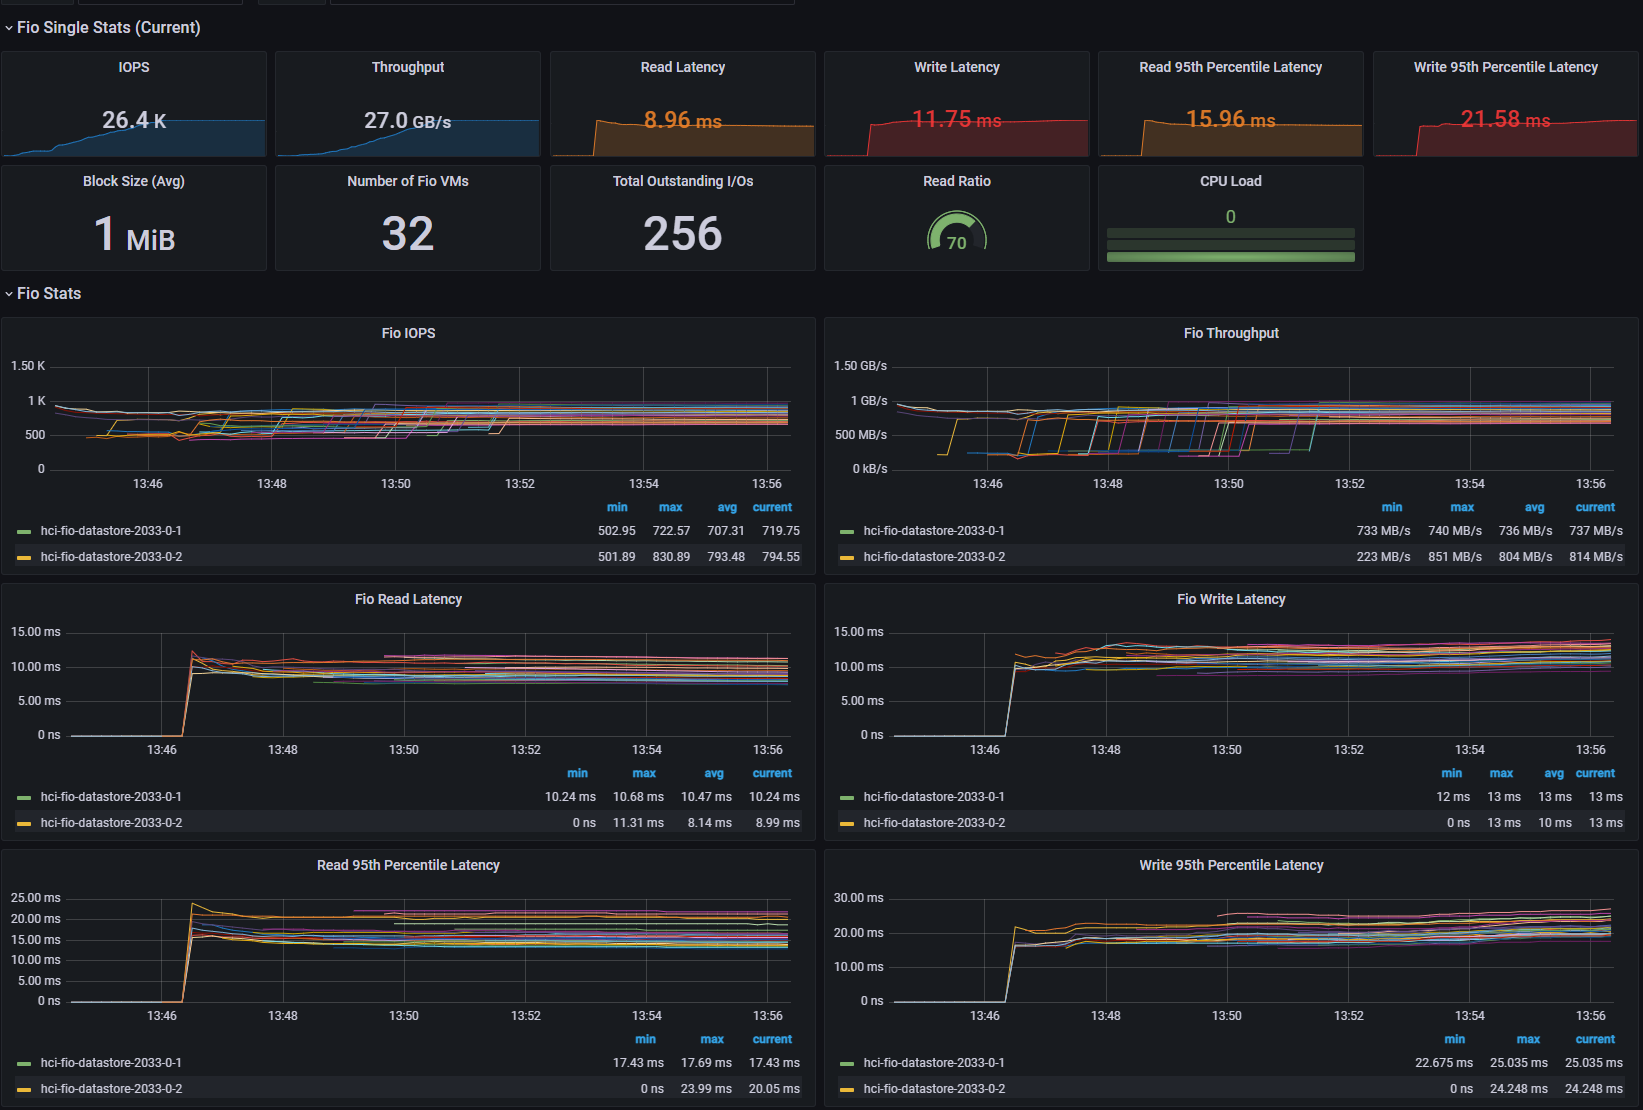Collapse the Fio Stats row chevron
This screenshot has width=1643, height=1110.
point(9,294)
